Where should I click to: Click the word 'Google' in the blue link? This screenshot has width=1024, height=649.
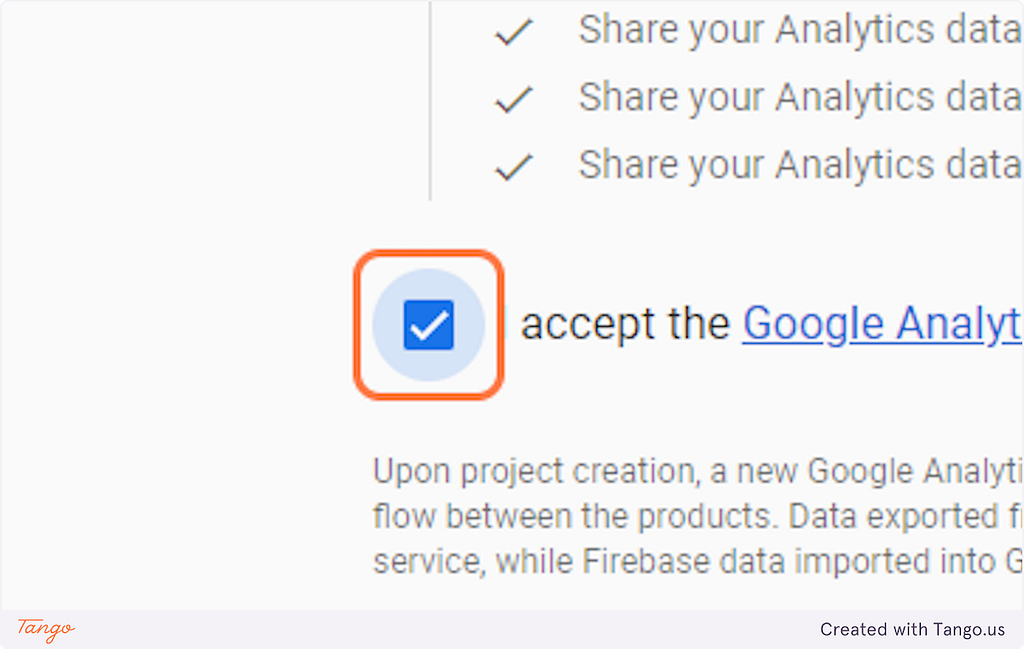pos(812,324)
